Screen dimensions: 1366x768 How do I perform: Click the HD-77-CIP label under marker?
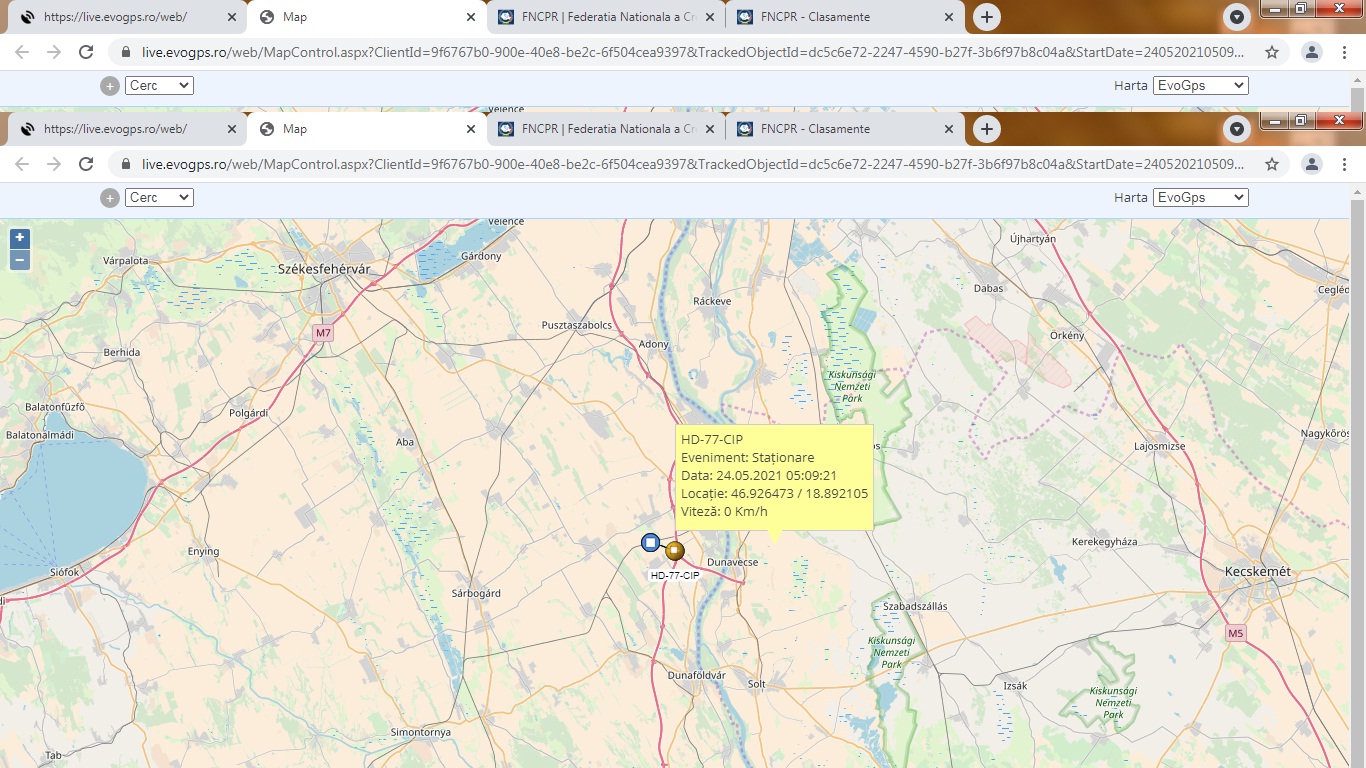tap(675, 575)
